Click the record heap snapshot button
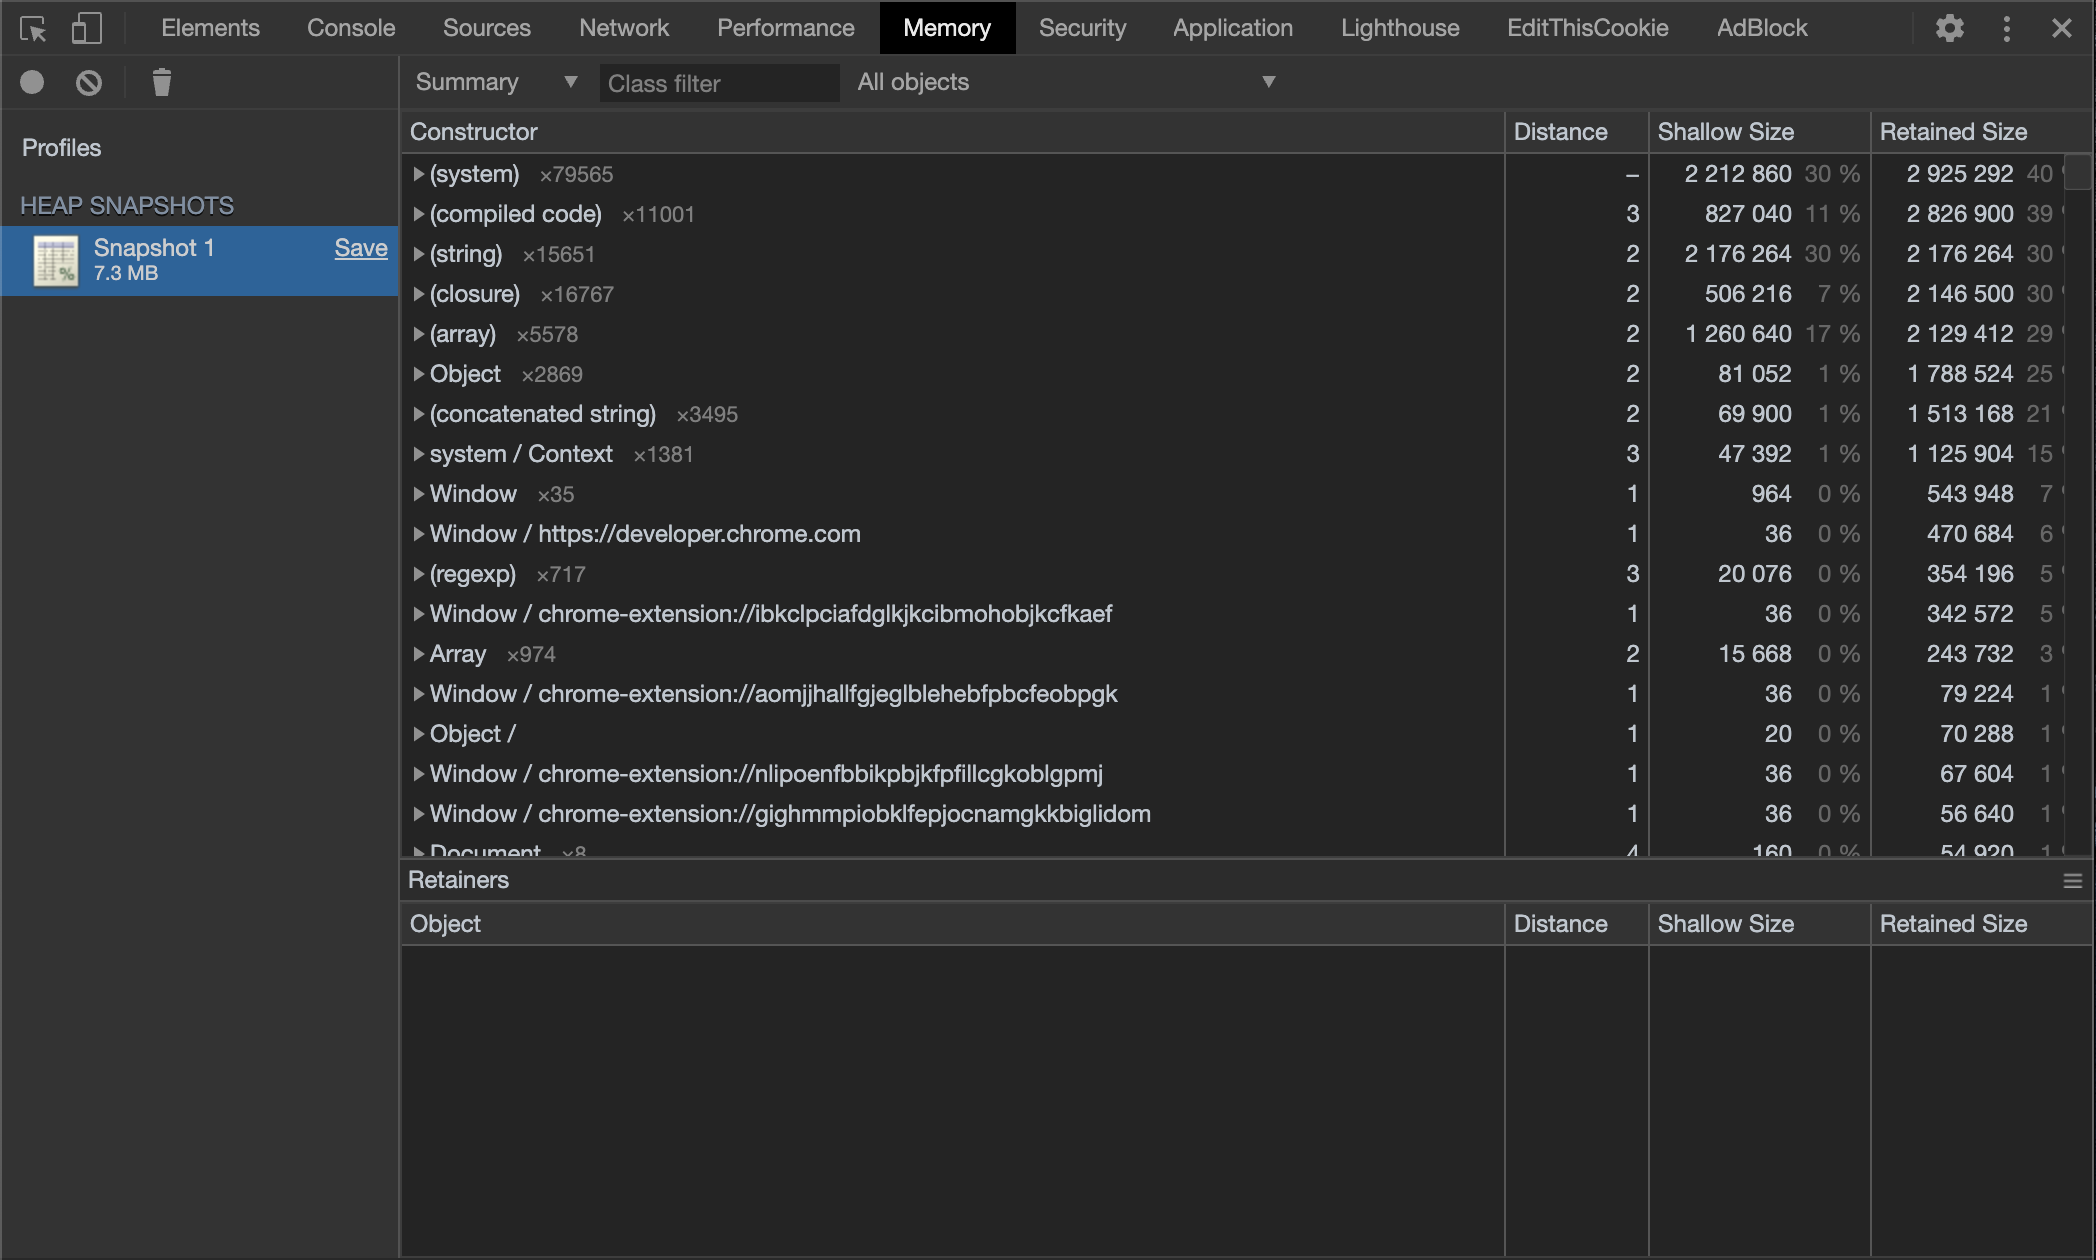Screen dimensions: 2096x1260 32,82
